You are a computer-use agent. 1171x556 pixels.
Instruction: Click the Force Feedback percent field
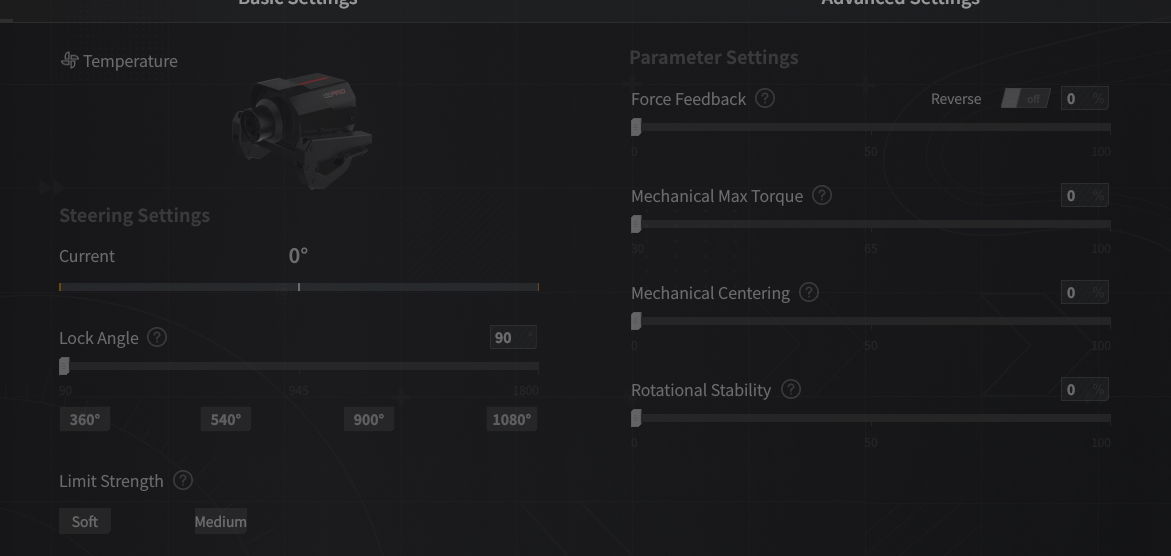(x=1084, y=98)
